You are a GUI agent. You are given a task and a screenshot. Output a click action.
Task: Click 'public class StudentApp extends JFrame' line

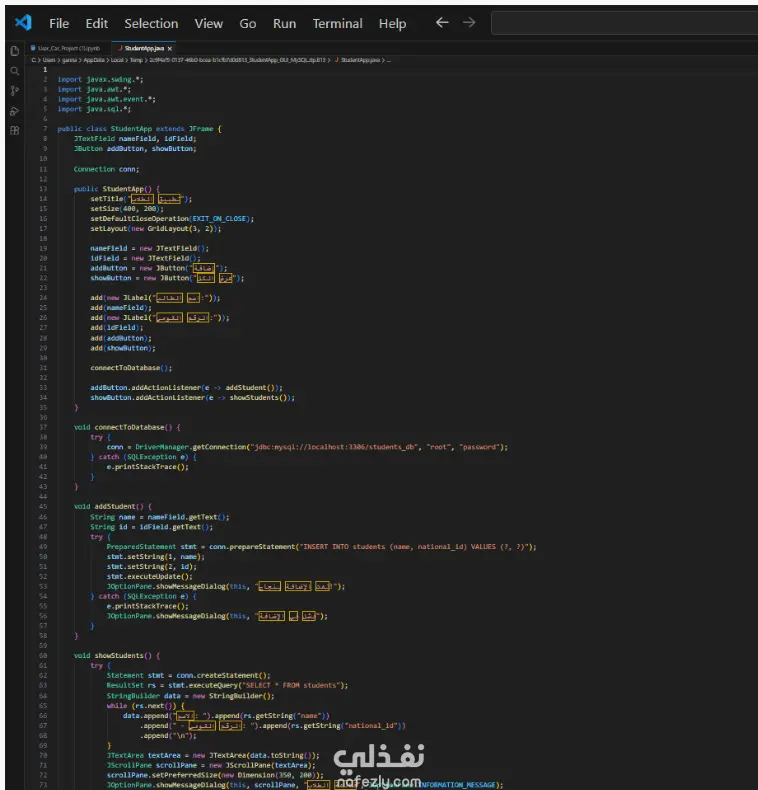coord(139,129)
